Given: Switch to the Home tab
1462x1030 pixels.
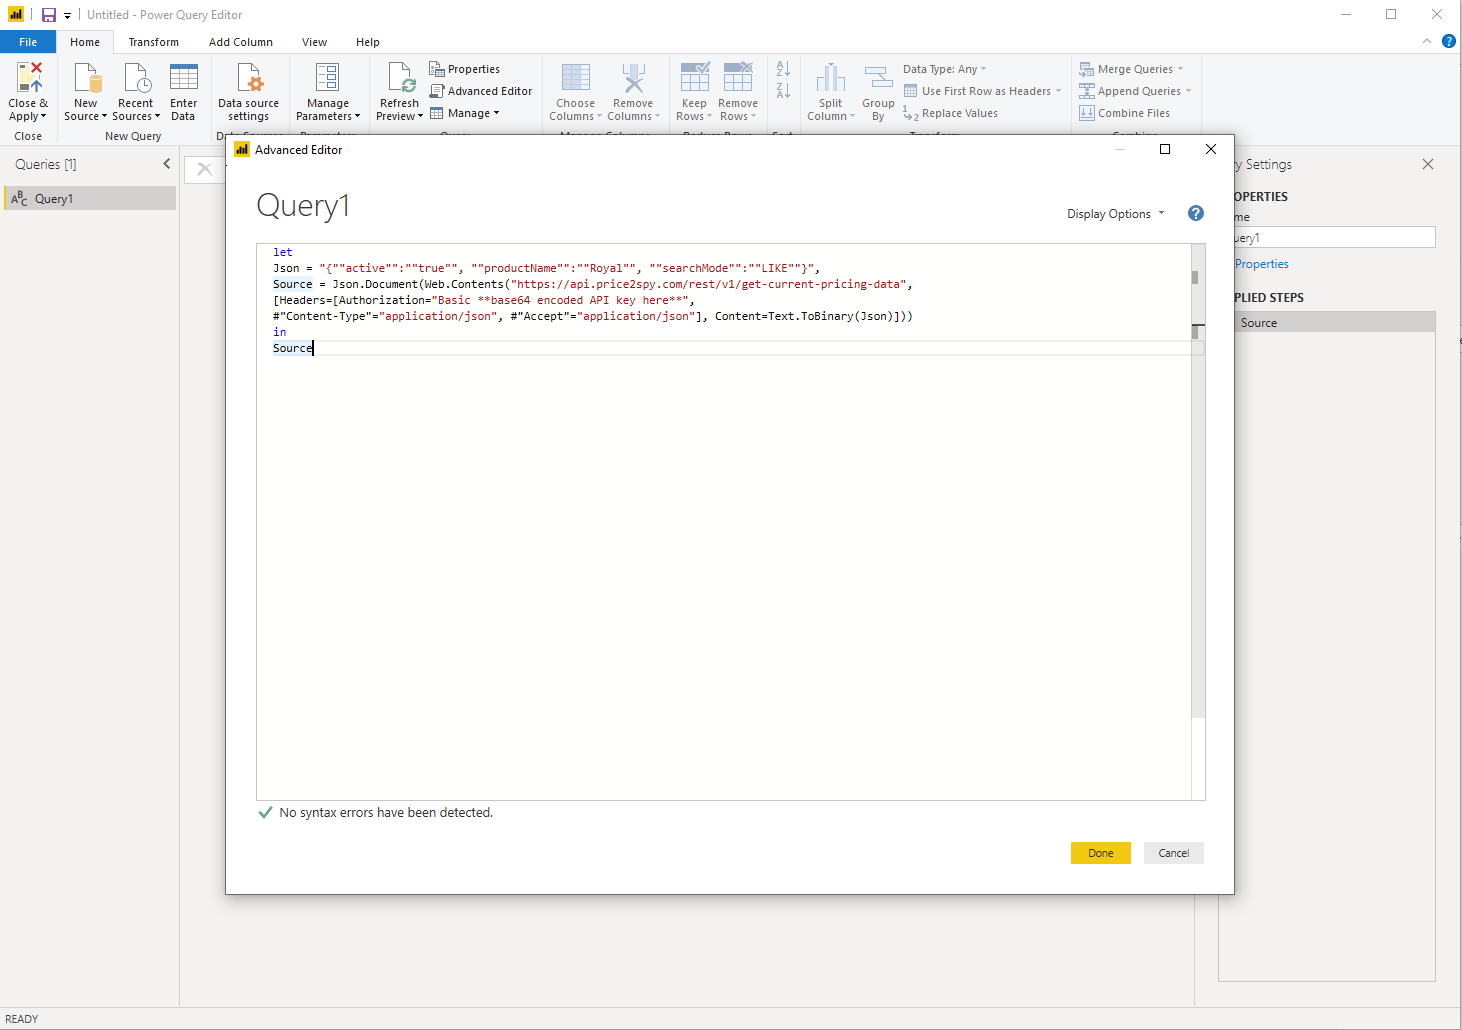Looking at the screenshot, I should click(85, 42).
